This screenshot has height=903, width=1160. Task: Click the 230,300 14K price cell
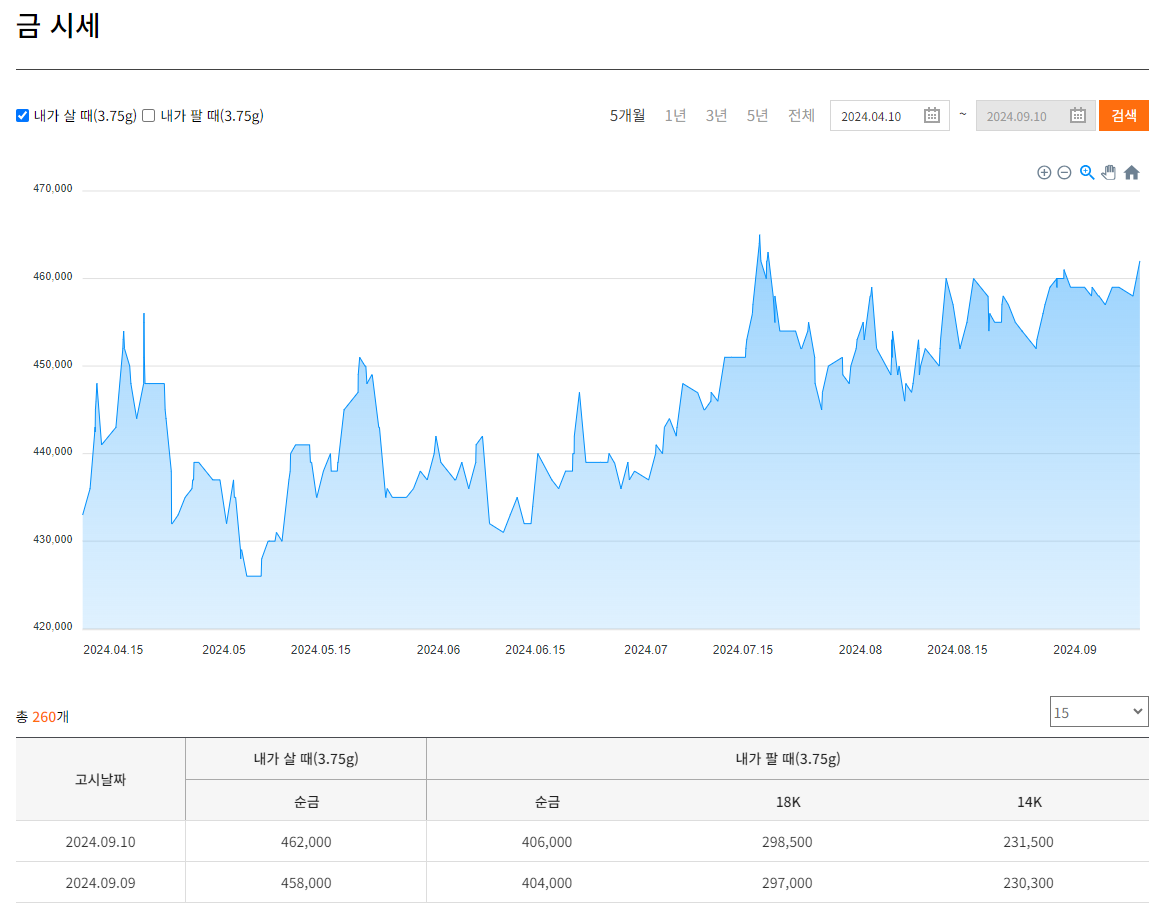1028,882
